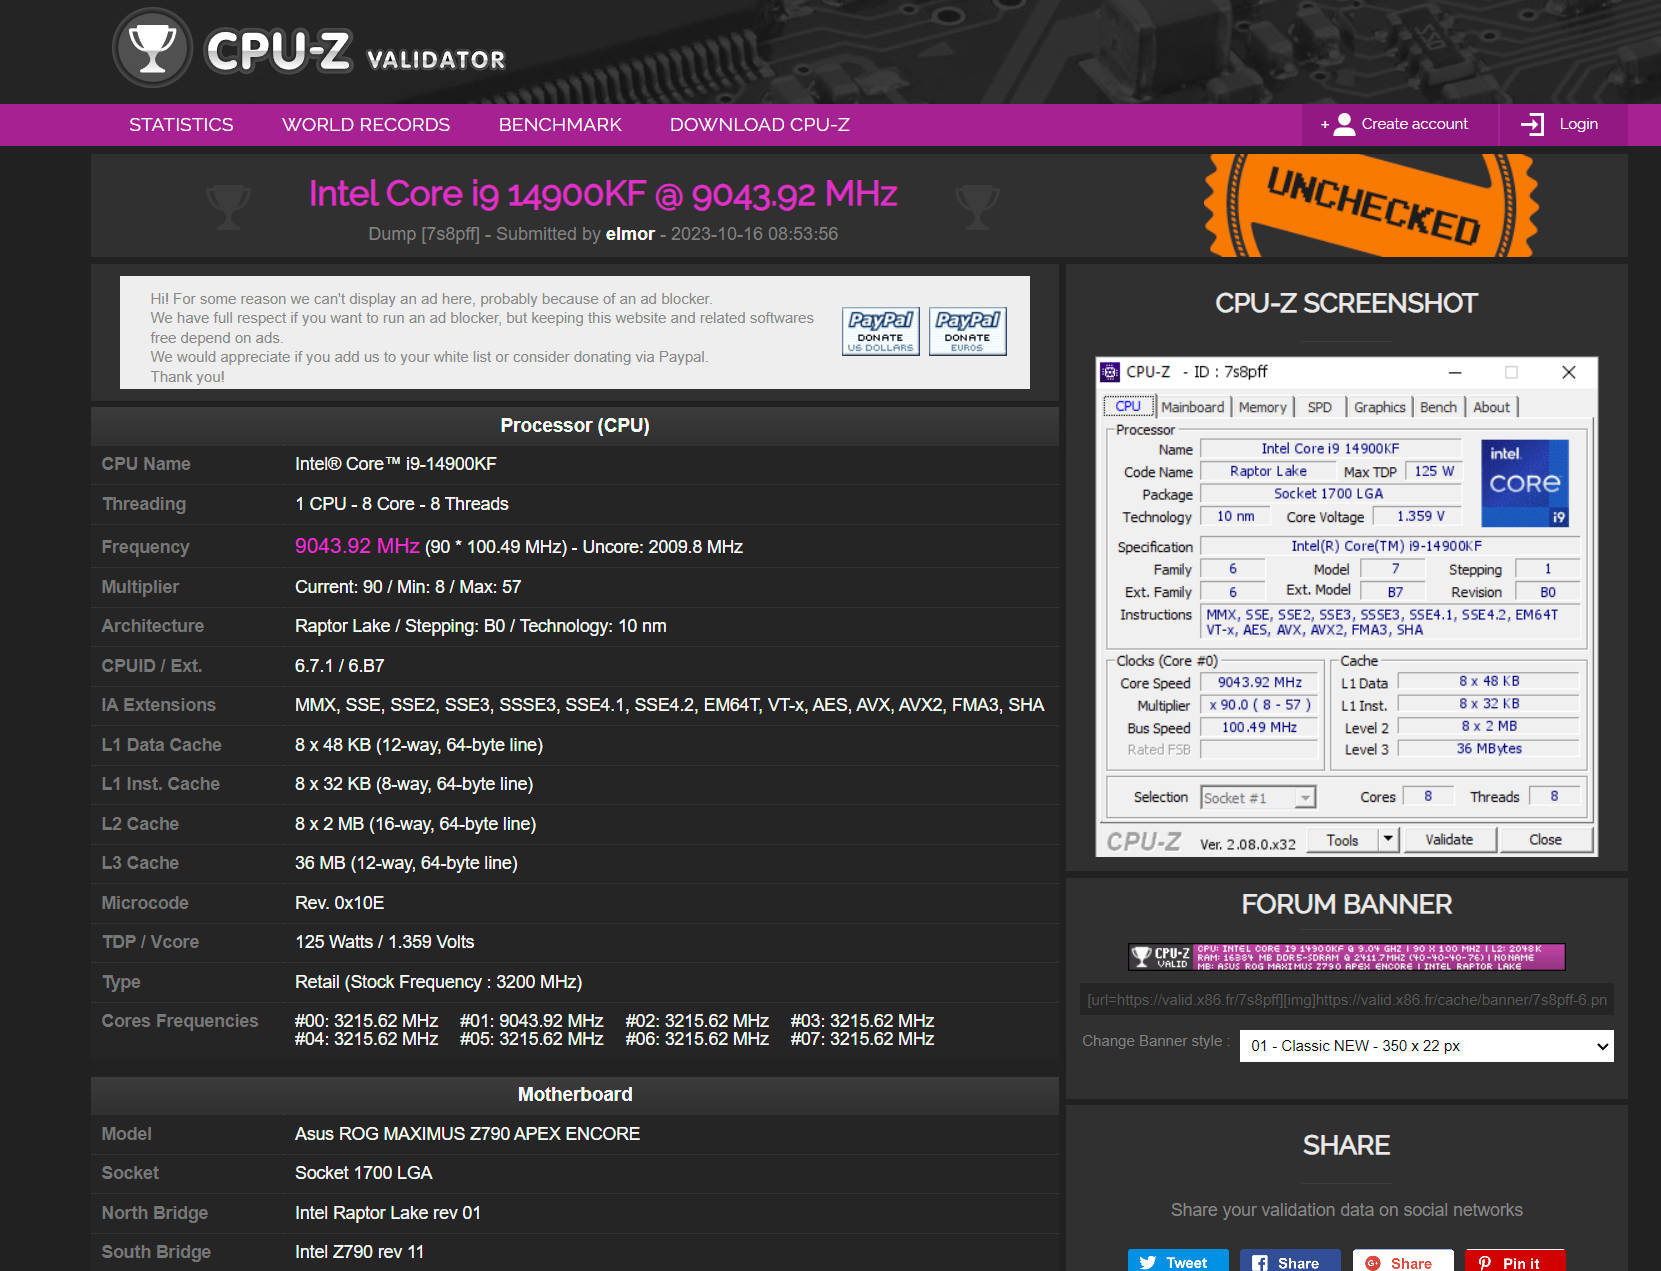
Task: Click the CPU-Z trophy logo icon
Action: [x=152, y=47]
